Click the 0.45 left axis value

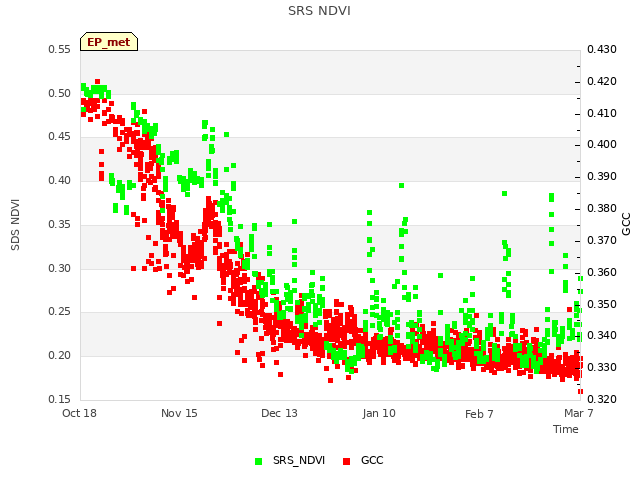click(59, 136)
